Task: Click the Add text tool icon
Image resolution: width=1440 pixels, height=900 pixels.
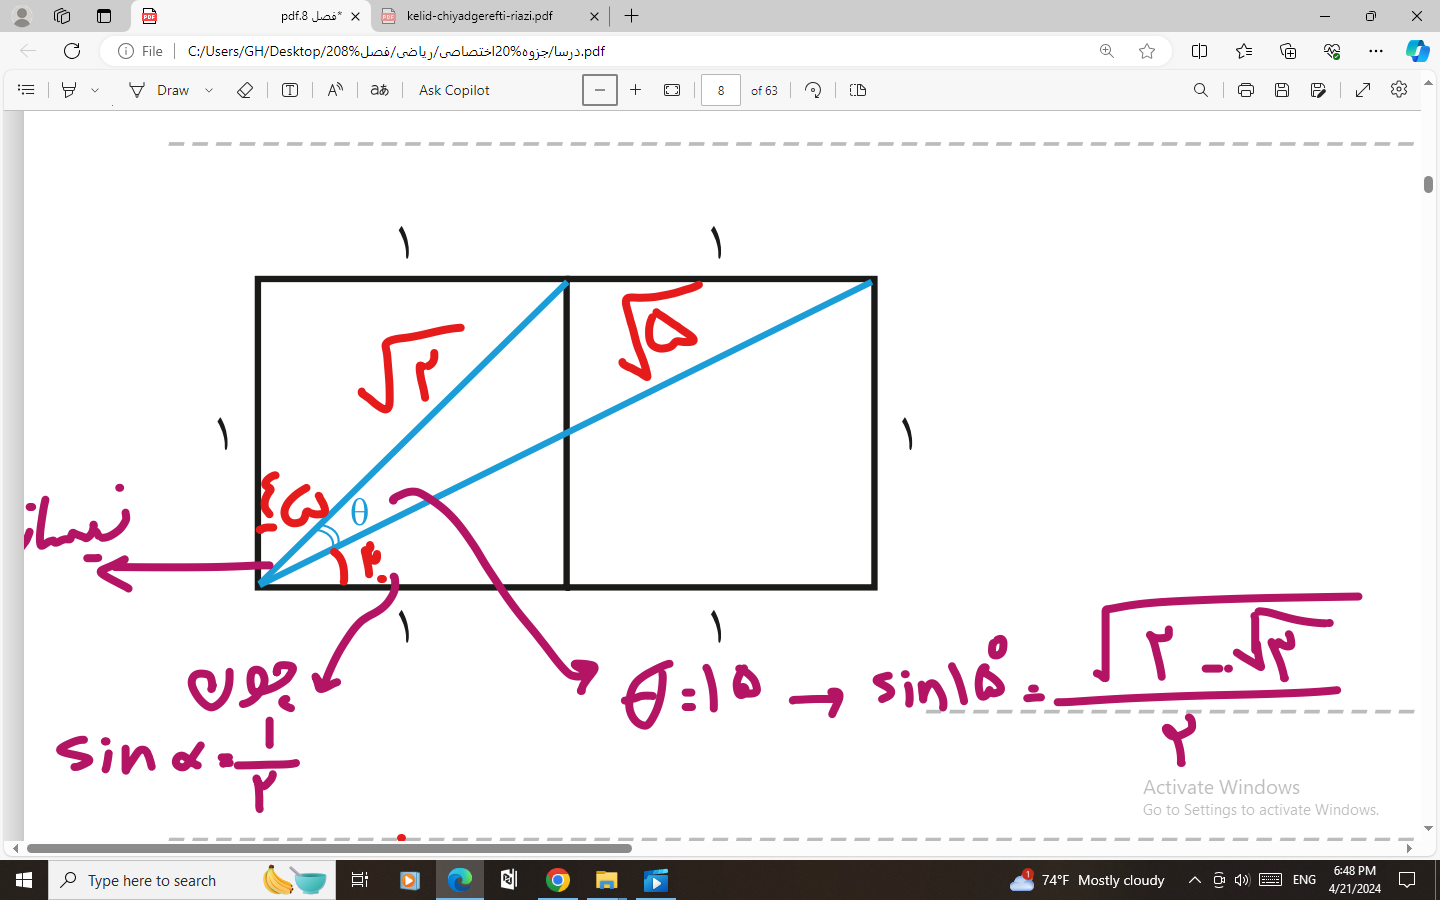Action: point(290,90)
